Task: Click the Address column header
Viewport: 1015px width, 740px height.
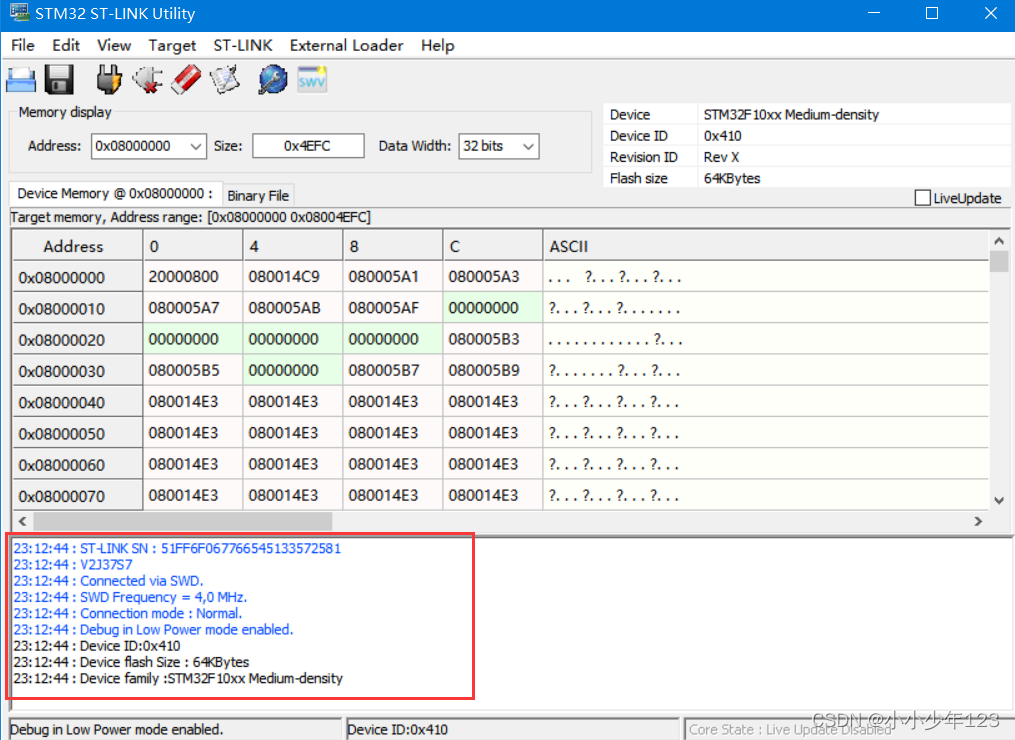Action: tap(78, 246)
